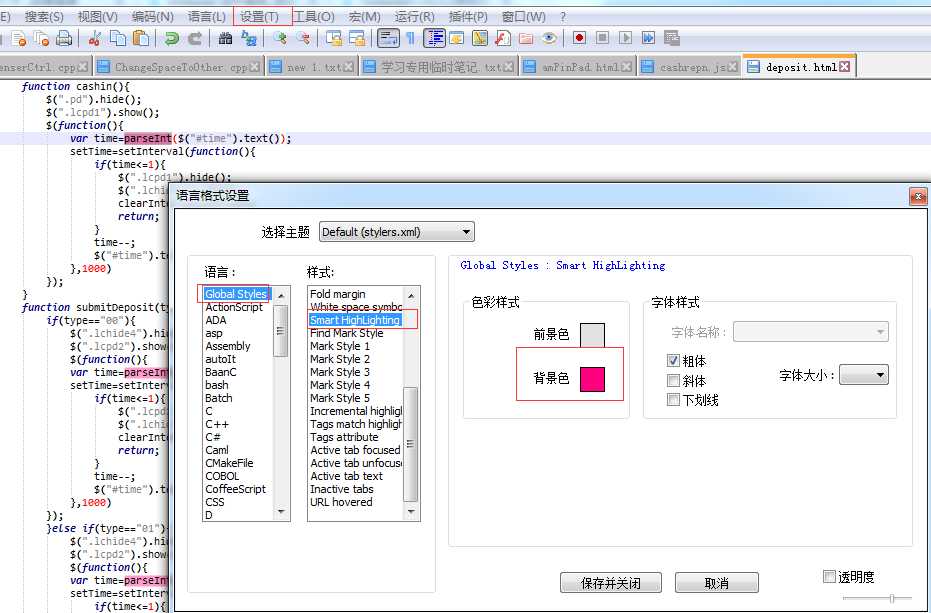Open the 设置(T) menu
The height and width of the screenshot is (613, 931).
coord(261,17)
